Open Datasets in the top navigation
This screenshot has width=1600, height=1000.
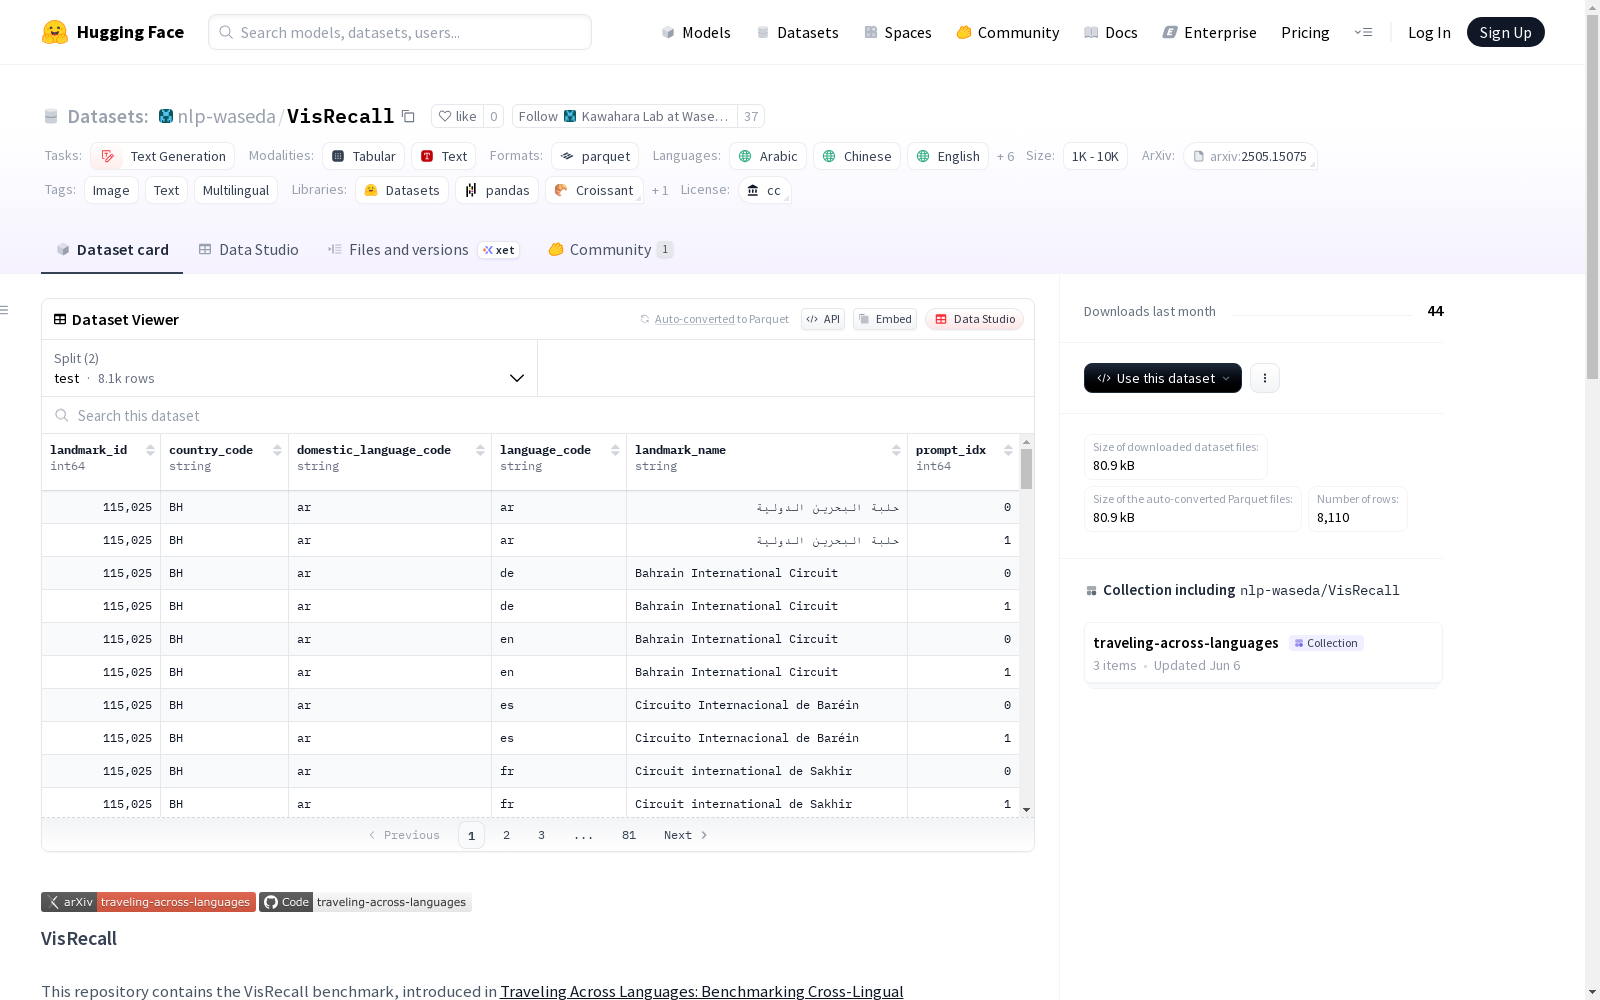[x=797, y=32]
